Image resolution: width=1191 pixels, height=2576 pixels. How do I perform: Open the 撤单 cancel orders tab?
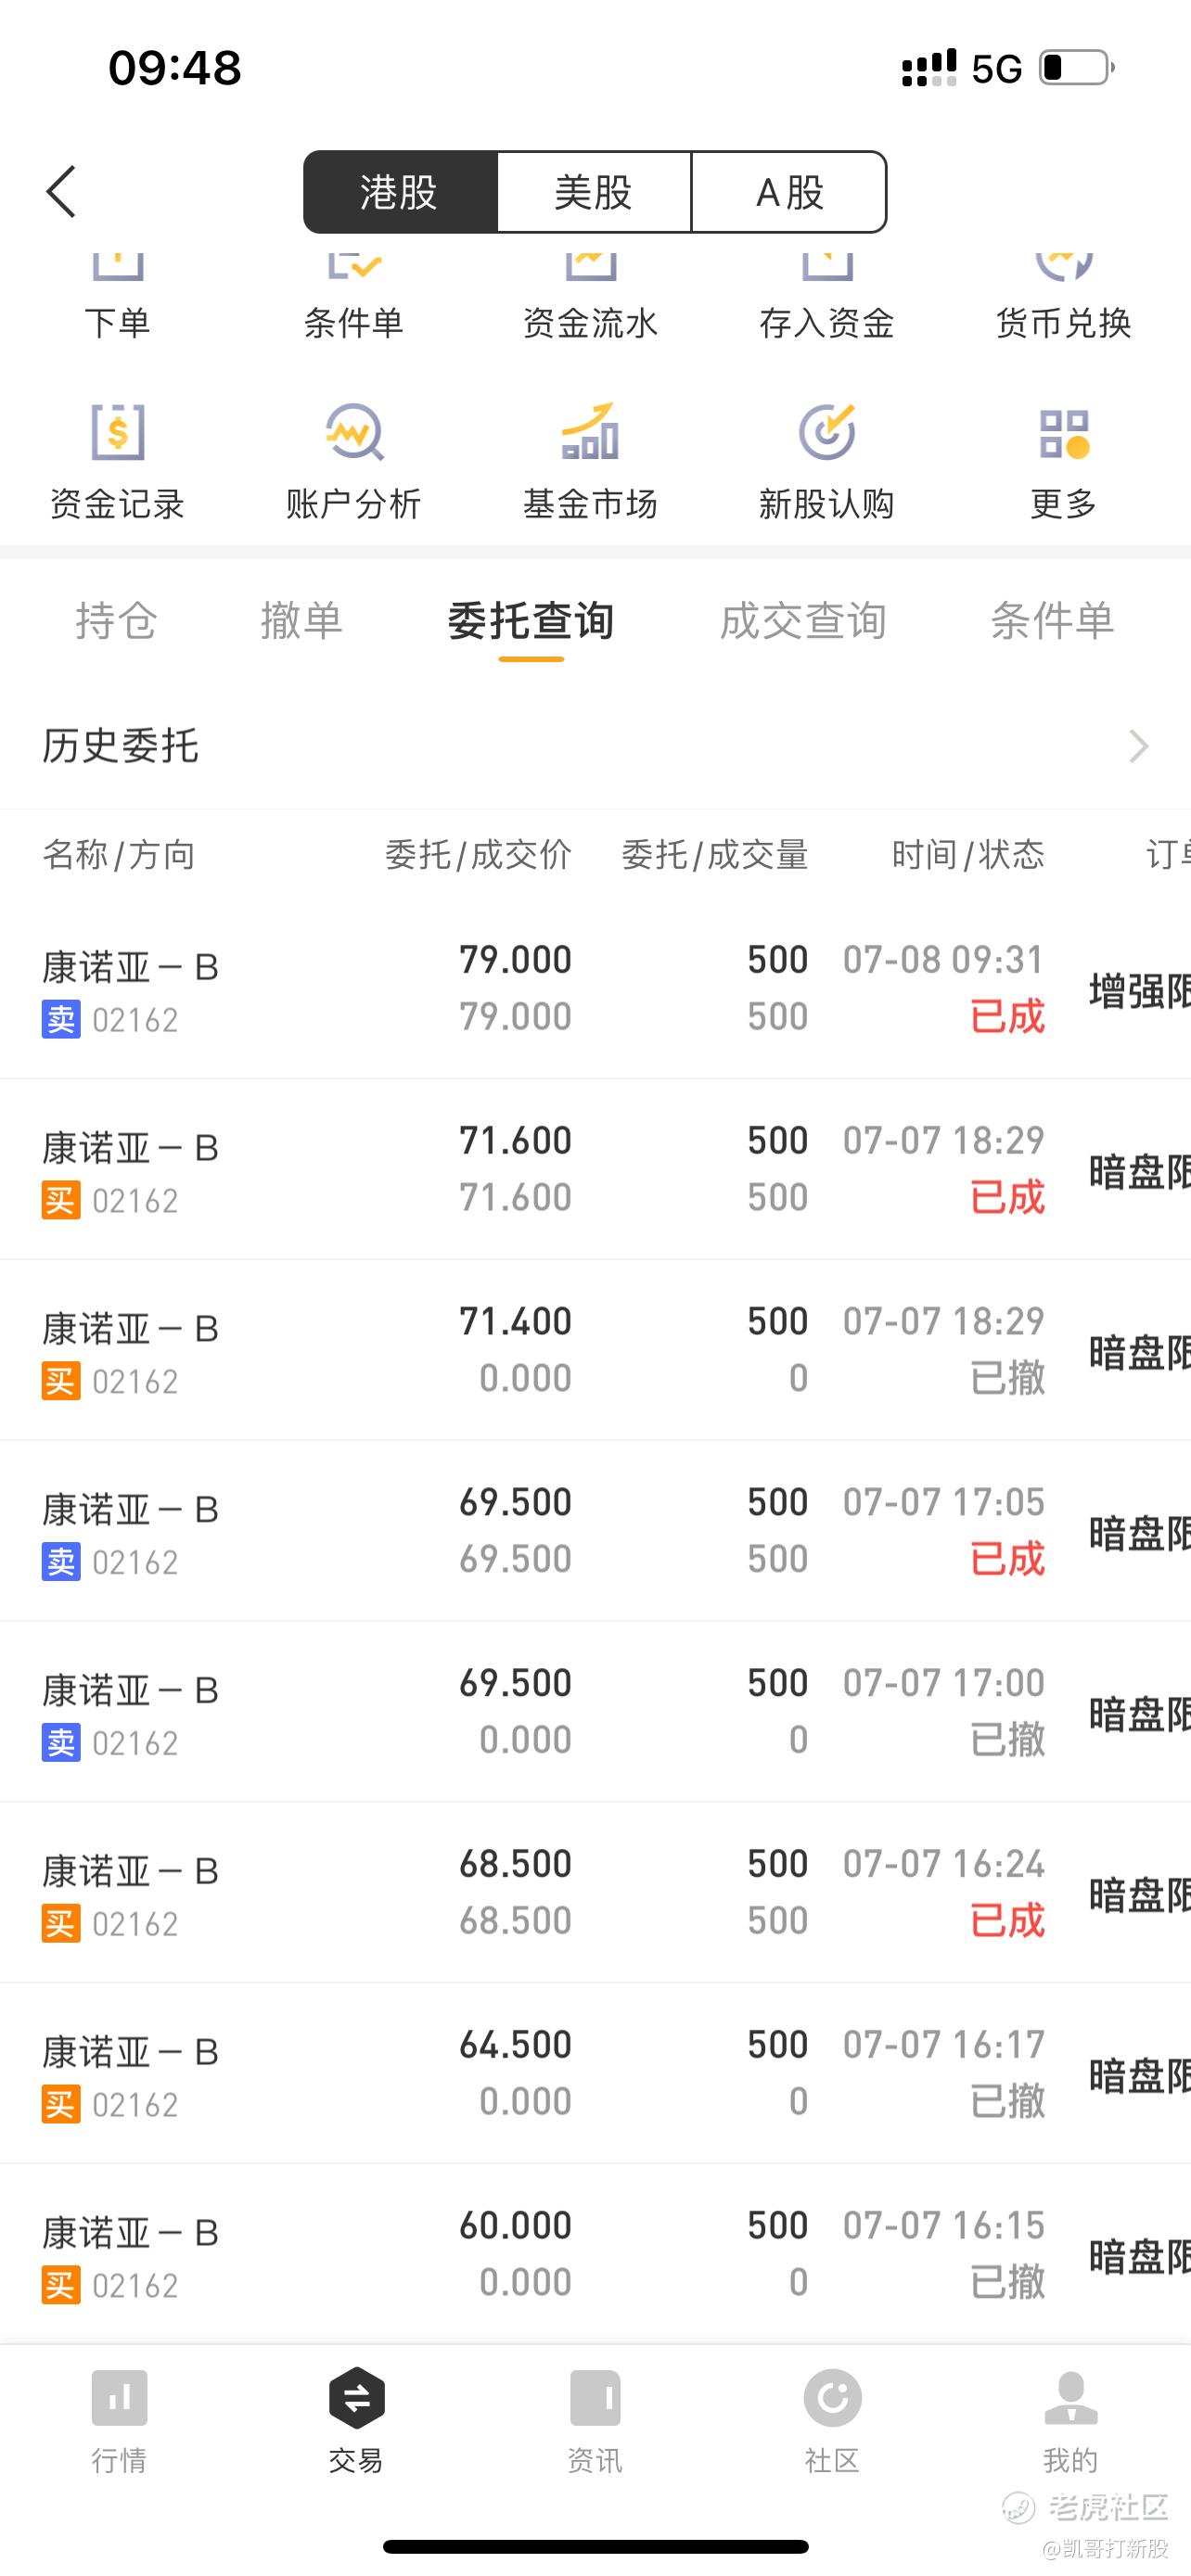click(x=301, y=621)
